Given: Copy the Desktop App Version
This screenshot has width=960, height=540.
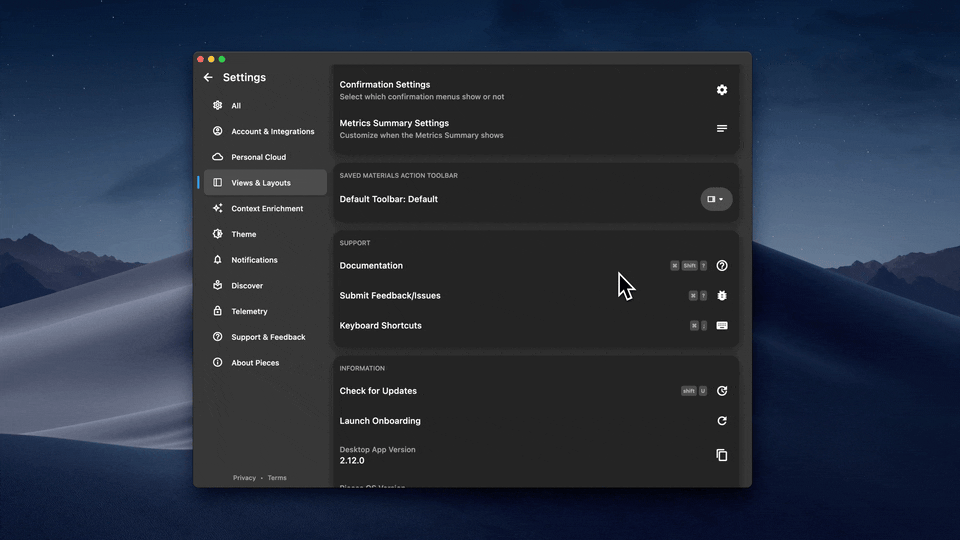Looking at the screenshot, I should tap(722, 455).
